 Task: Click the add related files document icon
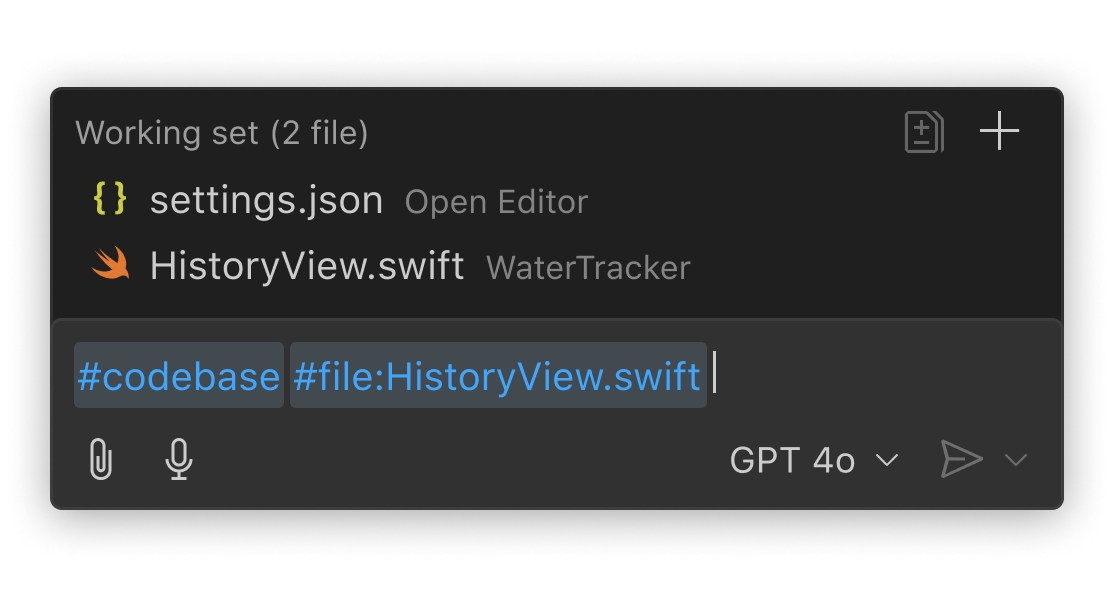tap(925, 132)
